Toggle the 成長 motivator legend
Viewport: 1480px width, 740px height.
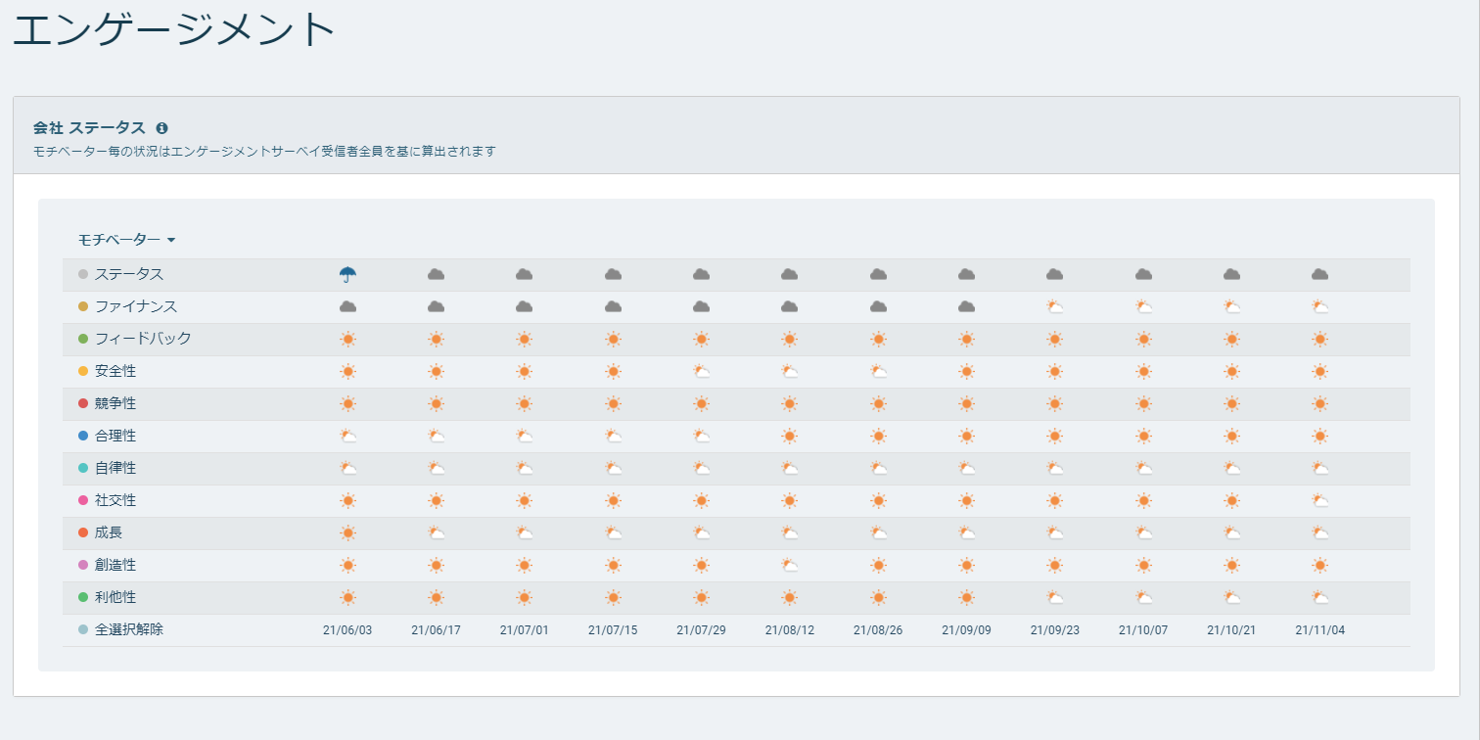coord(100,533)
